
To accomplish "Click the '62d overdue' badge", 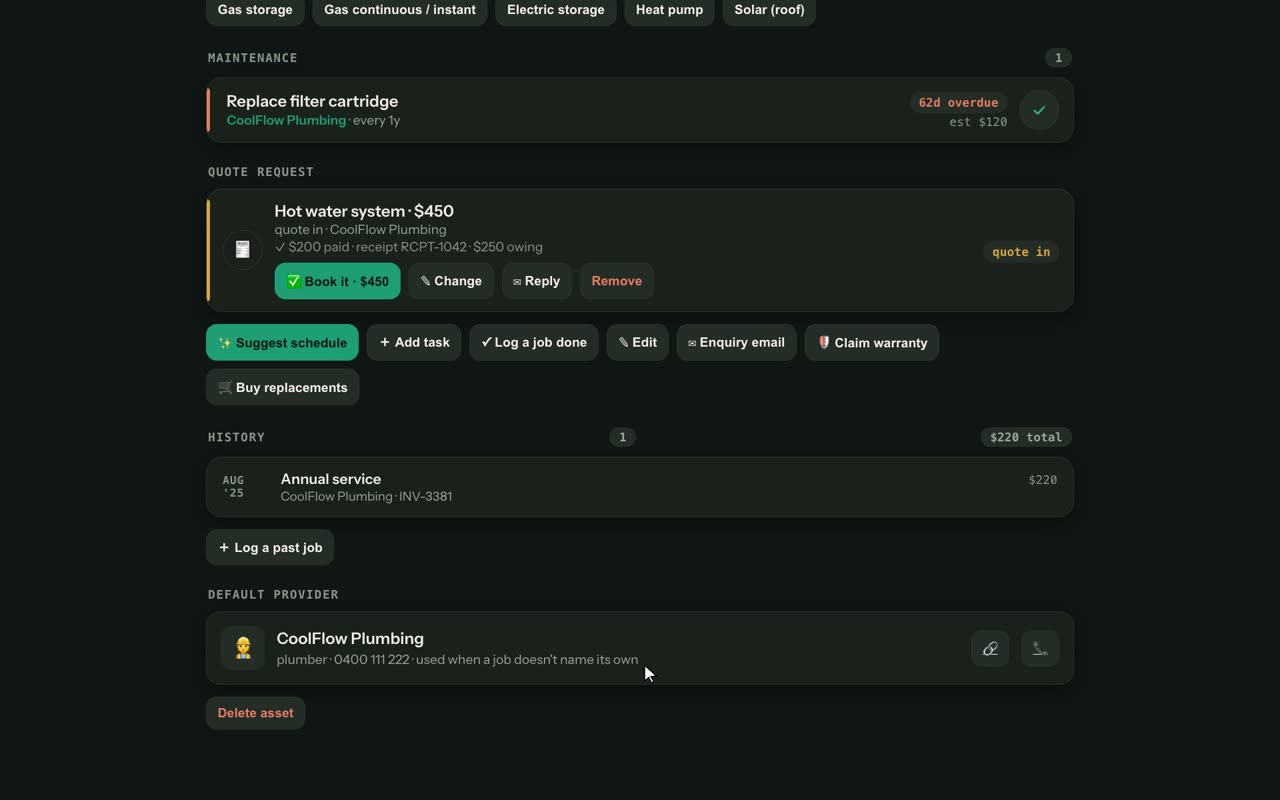I will pos(958,102).
